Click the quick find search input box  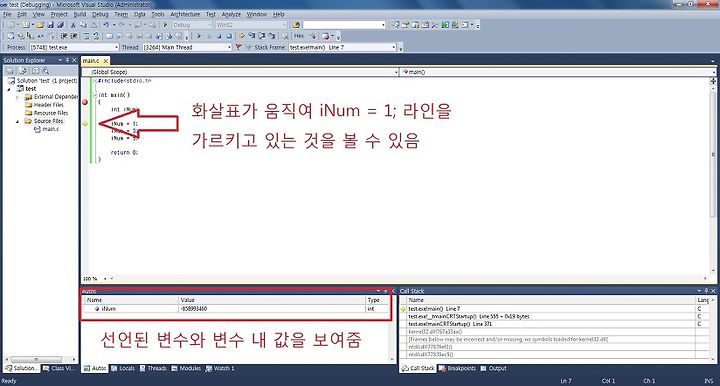coord(344,25)
